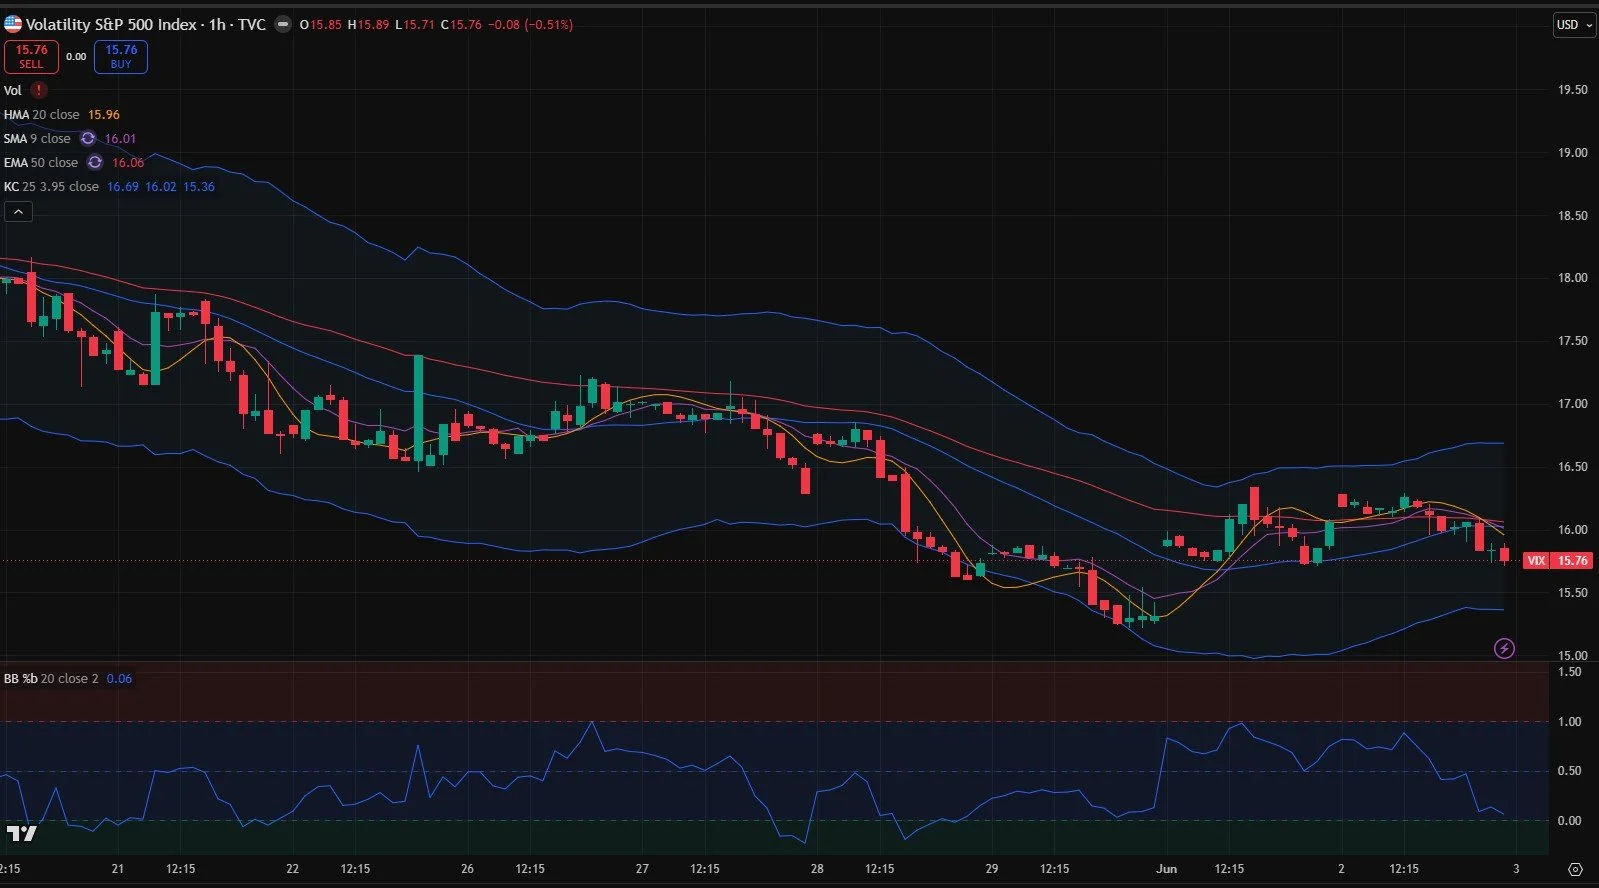Click the 21 date label on the time axis
The width and height of the screenshot is (1599, 888).
pyautogui.click(x=118, y=869)
